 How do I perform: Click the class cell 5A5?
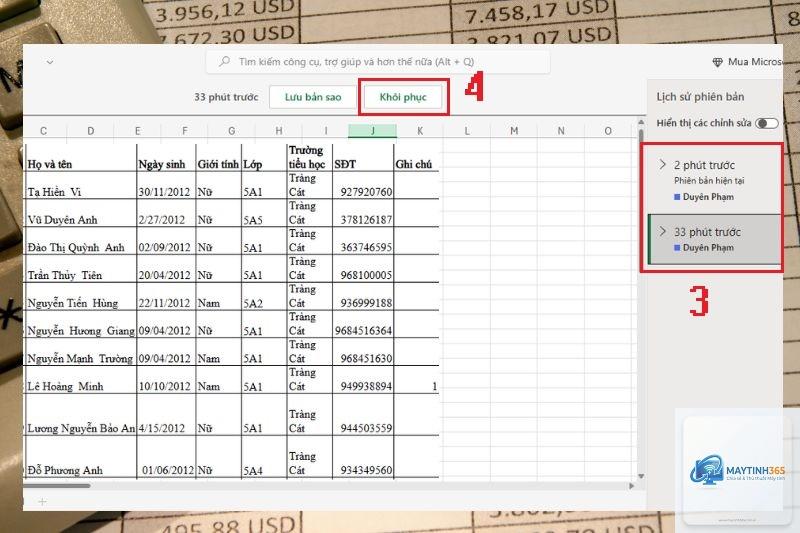(x=264, y=213)
